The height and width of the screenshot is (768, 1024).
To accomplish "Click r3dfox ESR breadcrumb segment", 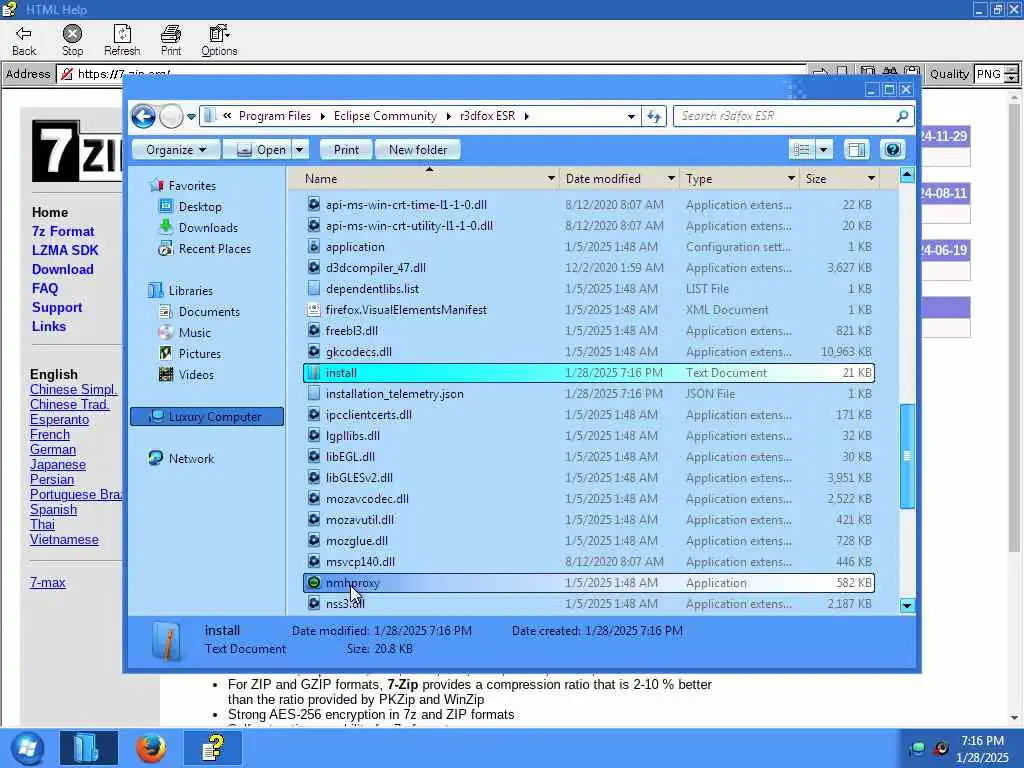I will click(487, 116).
